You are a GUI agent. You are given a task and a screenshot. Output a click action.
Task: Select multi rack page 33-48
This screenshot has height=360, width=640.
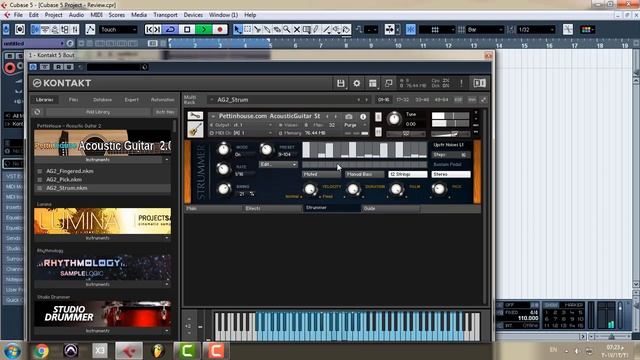[422, 100]
